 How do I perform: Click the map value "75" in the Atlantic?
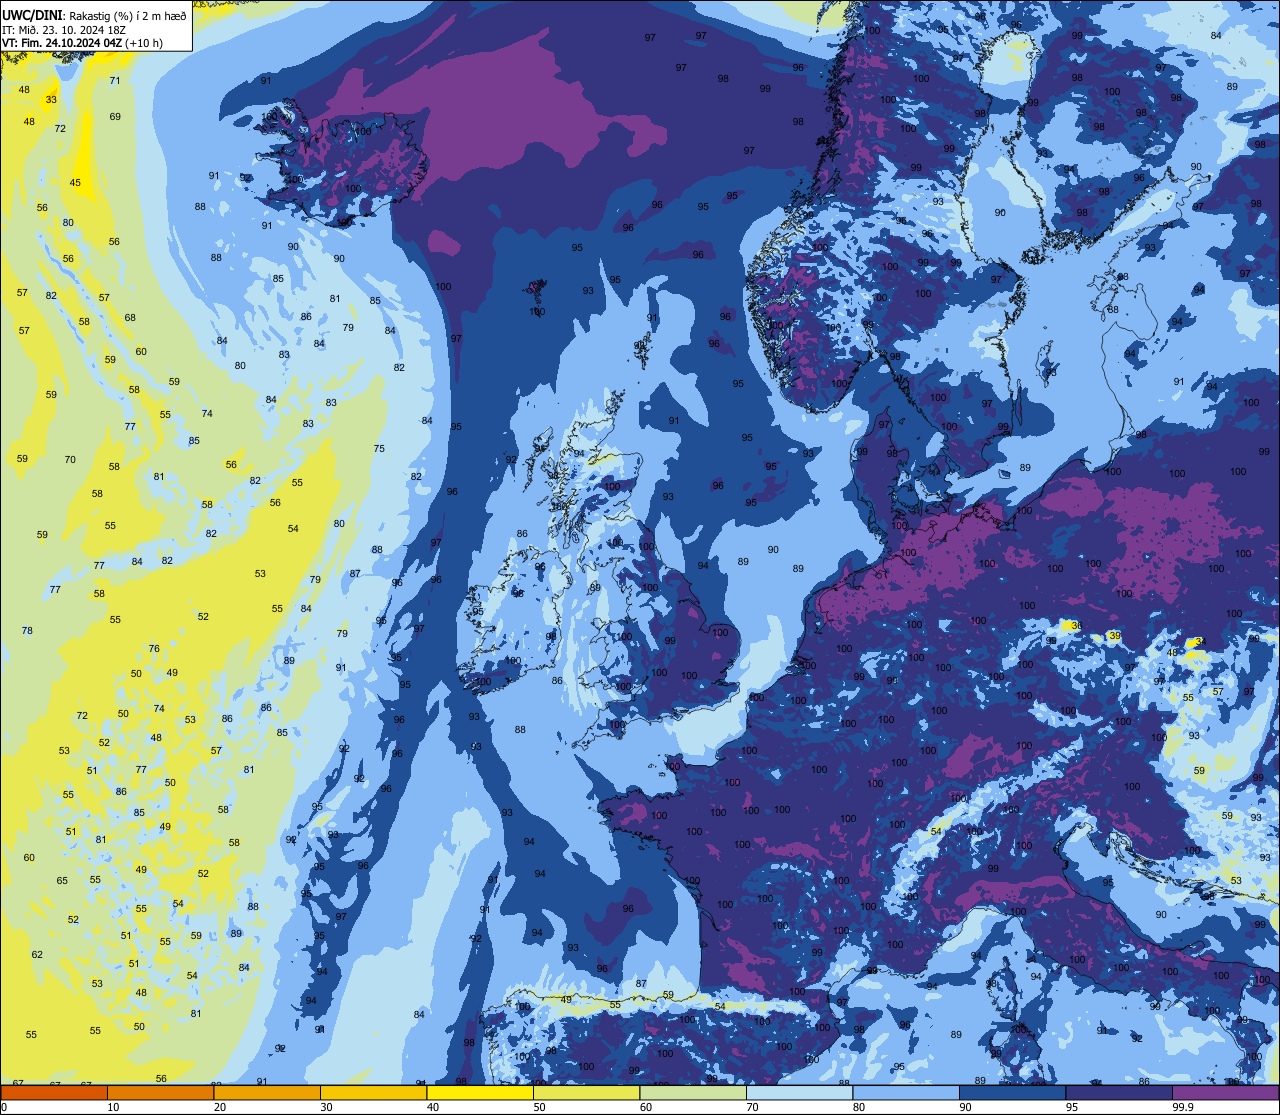click(x=379, y=449)
